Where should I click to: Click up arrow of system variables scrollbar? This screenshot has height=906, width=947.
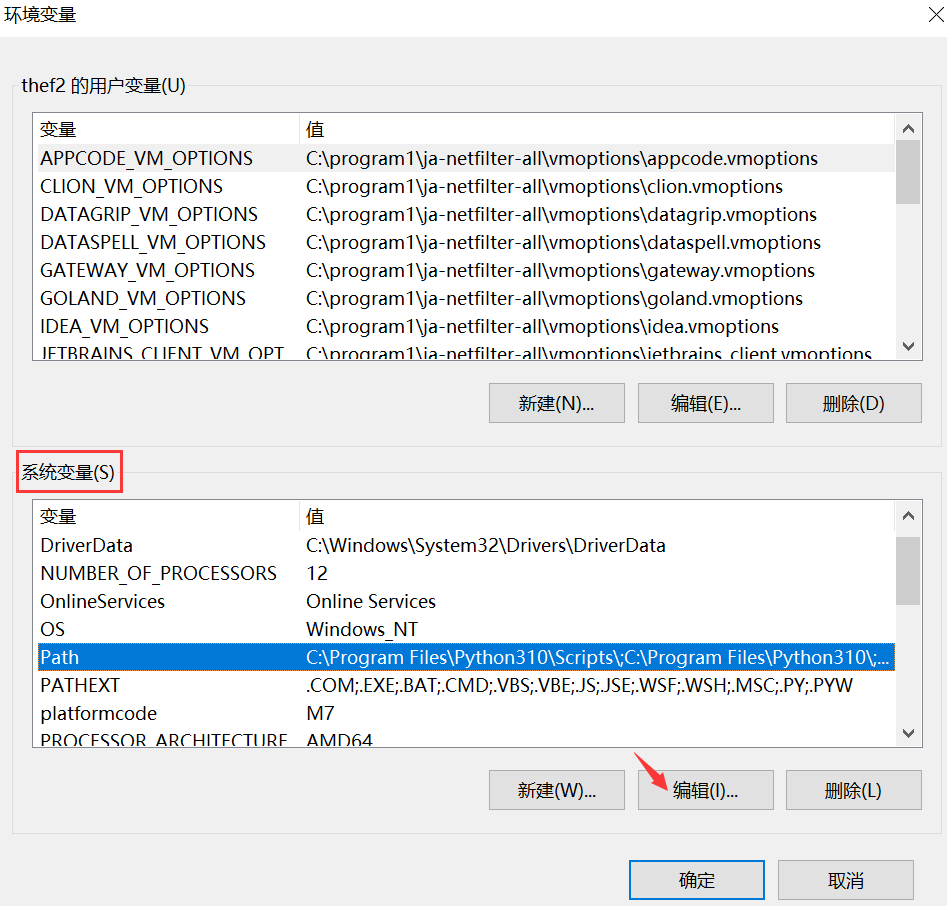[x=908, y=516]
